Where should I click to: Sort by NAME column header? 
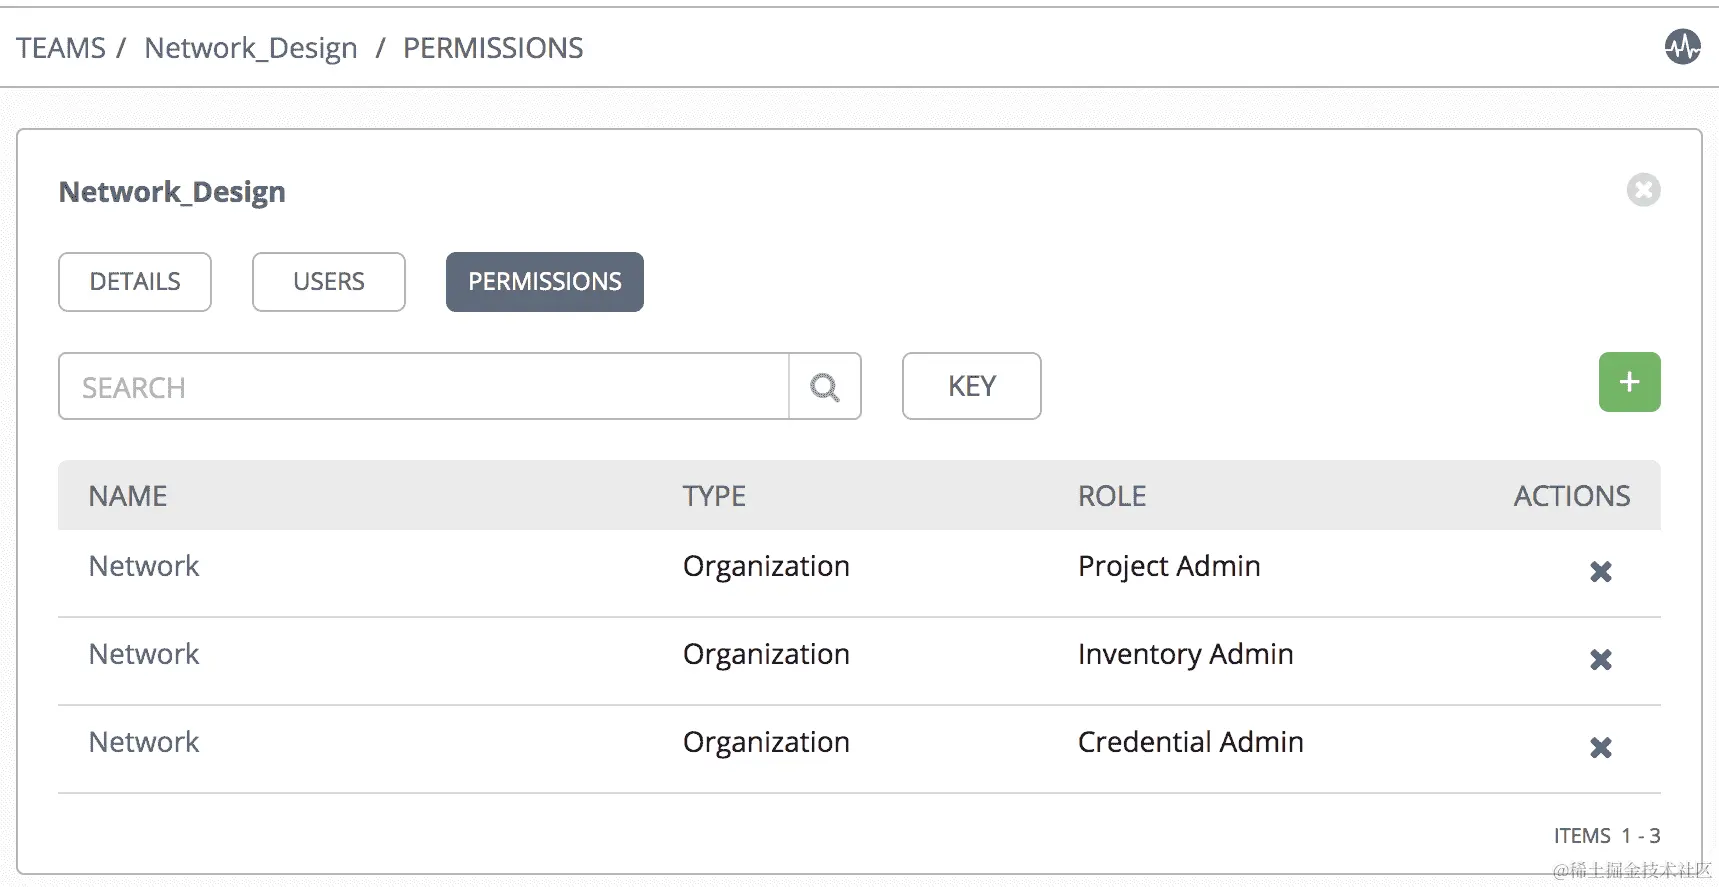tap(128, 496)
